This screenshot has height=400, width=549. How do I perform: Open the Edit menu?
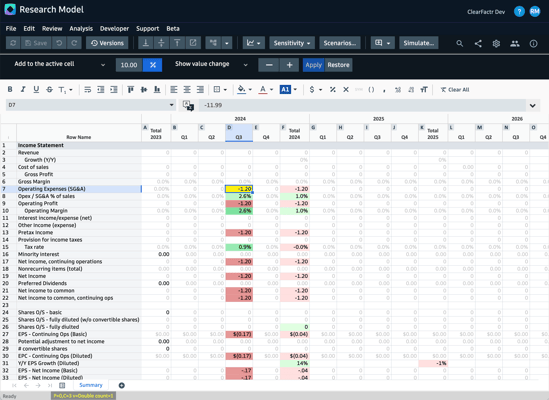(x=29, y=29)
